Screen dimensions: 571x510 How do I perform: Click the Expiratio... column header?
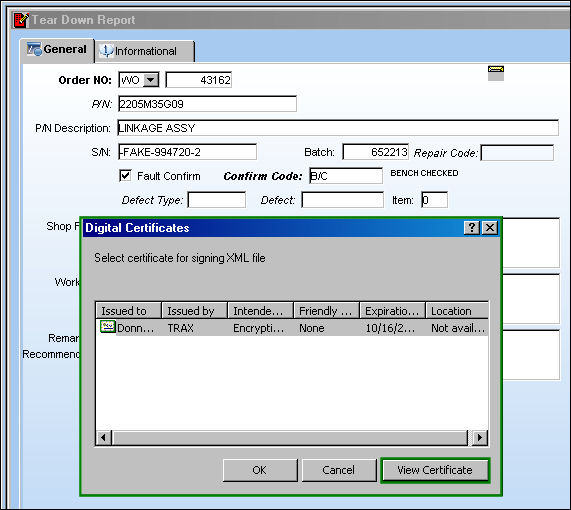[392, 310]
